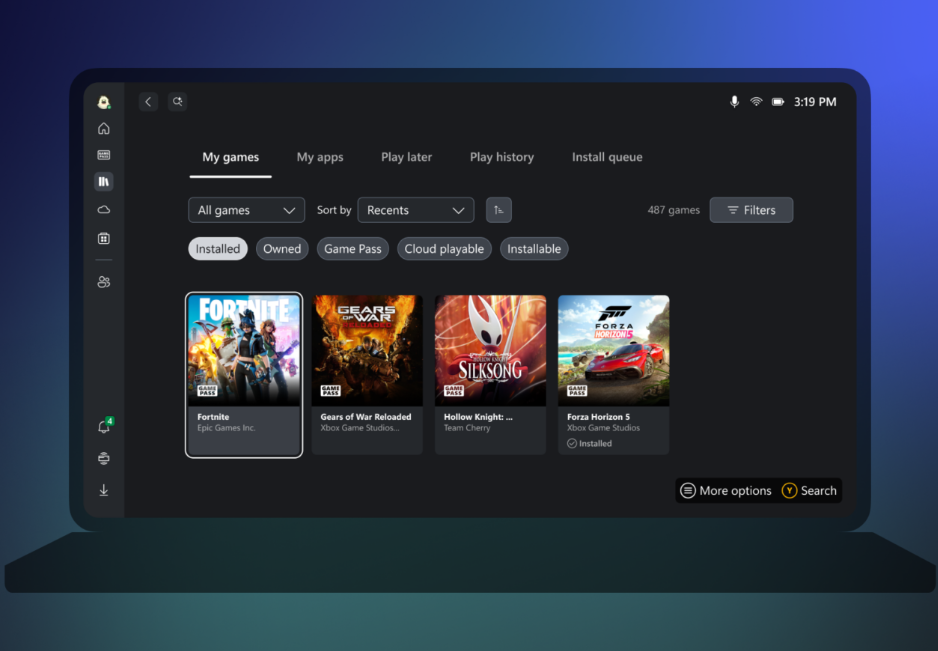The height and width of the screenshot is (651, 938).
Task: Toggle the Game Pass filter chip
Action: tap(352, 249)
